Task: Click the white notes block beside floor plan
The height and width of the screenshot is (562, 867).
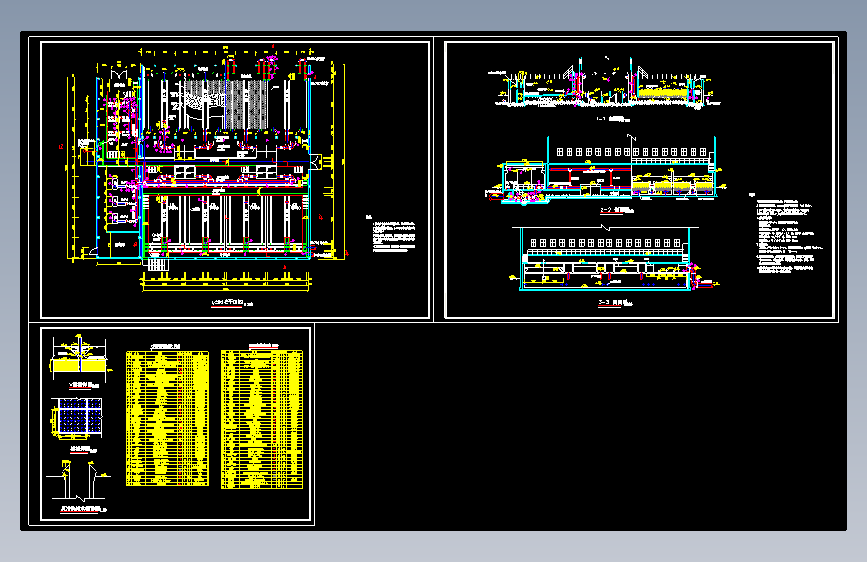Action: (x=392, y=235)
